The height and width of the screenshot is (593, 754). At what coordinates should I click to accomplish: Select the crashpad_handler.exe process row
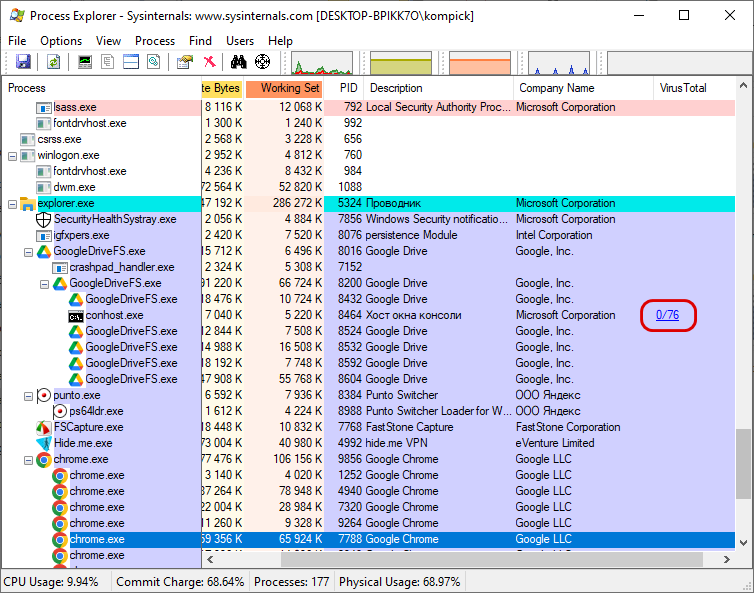point(368,267)
